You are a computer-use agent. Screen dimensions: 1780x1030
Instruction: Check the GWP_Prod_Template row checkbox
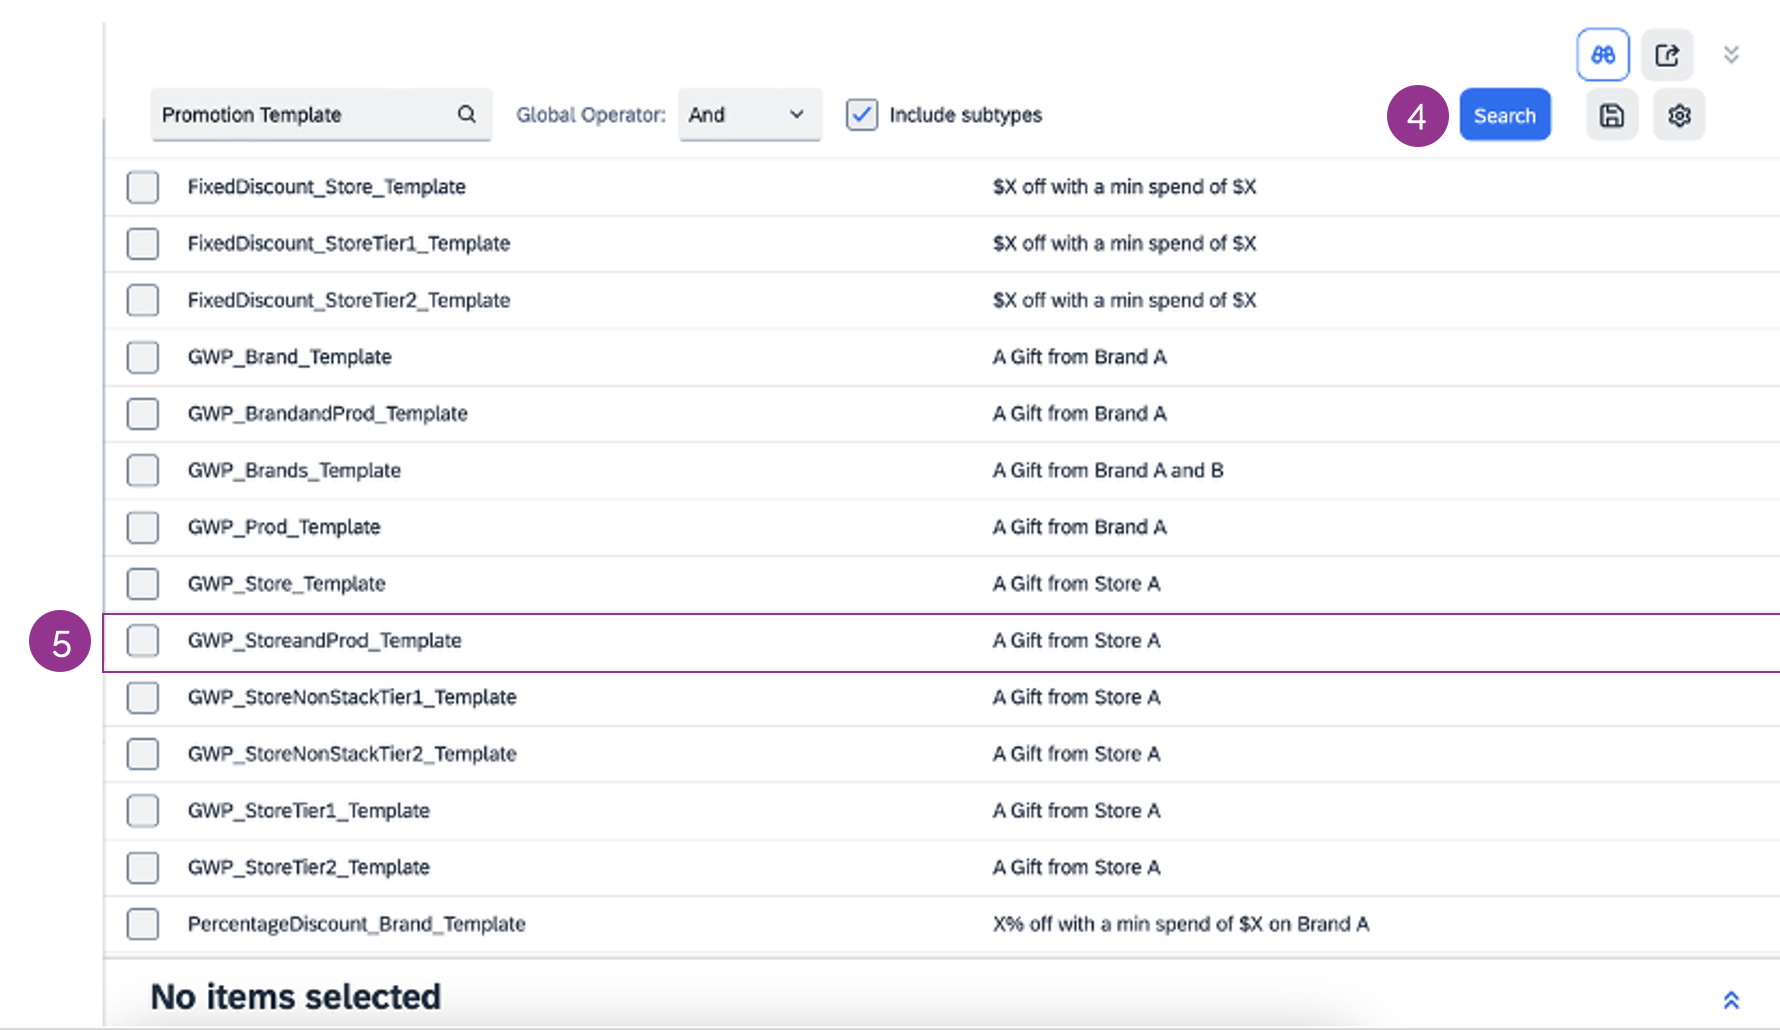tap(143, 527)
